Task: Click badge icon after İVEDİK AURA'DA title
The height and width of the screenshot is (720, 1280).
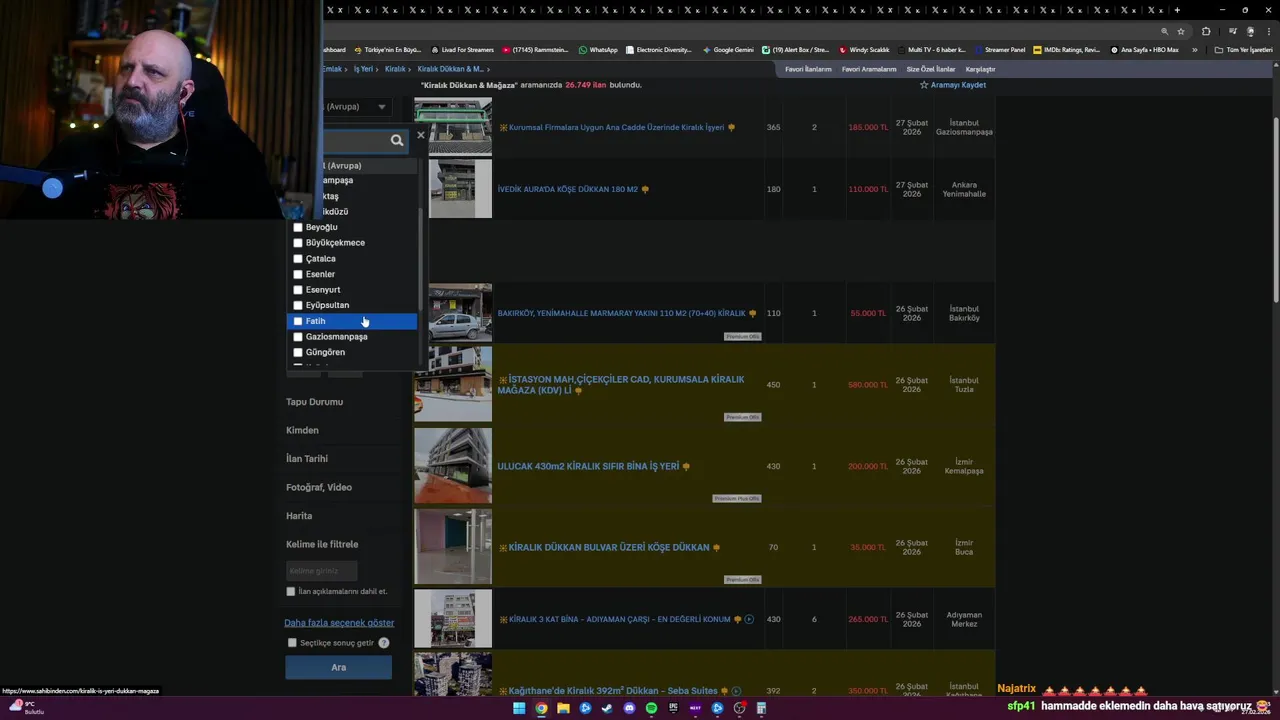Action: tap(645, 189)
